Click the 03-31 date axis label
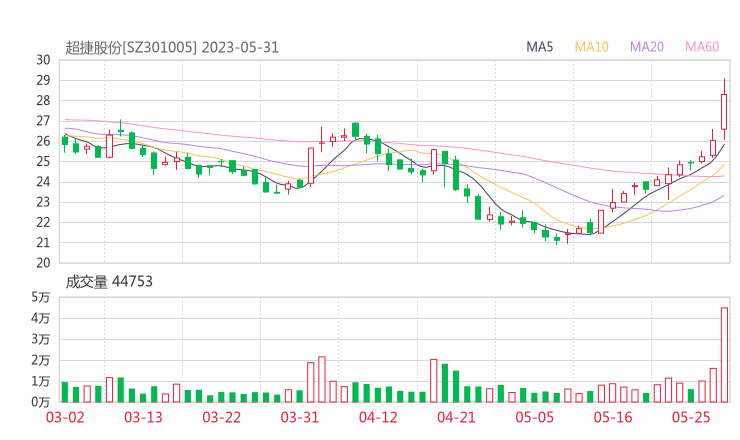The height and width of the screenshot is (440, 740). tap(300, 417)
